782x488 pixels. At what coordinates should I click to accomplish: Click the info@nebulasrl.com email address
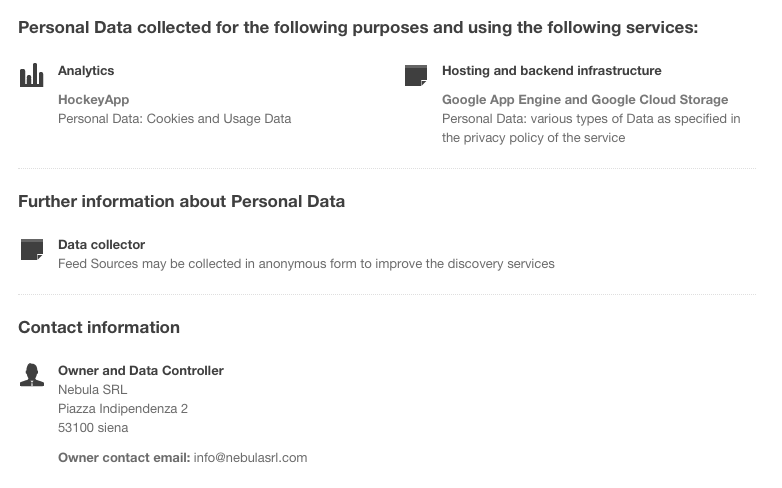(250, 458)
